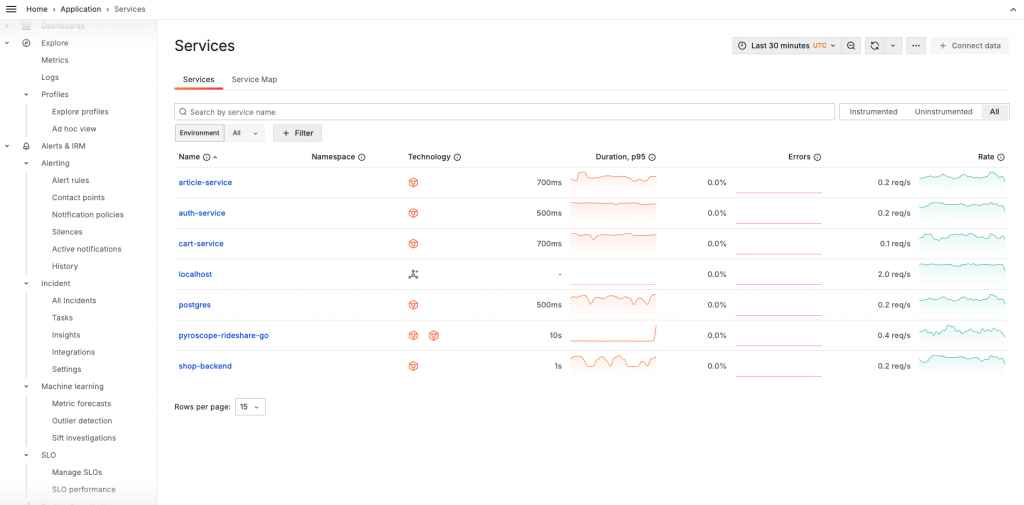The width and height of the screenshot is (1024, 505).
Task: Collapse the Alerts & IRM section
Action: (x=7, y=146)
